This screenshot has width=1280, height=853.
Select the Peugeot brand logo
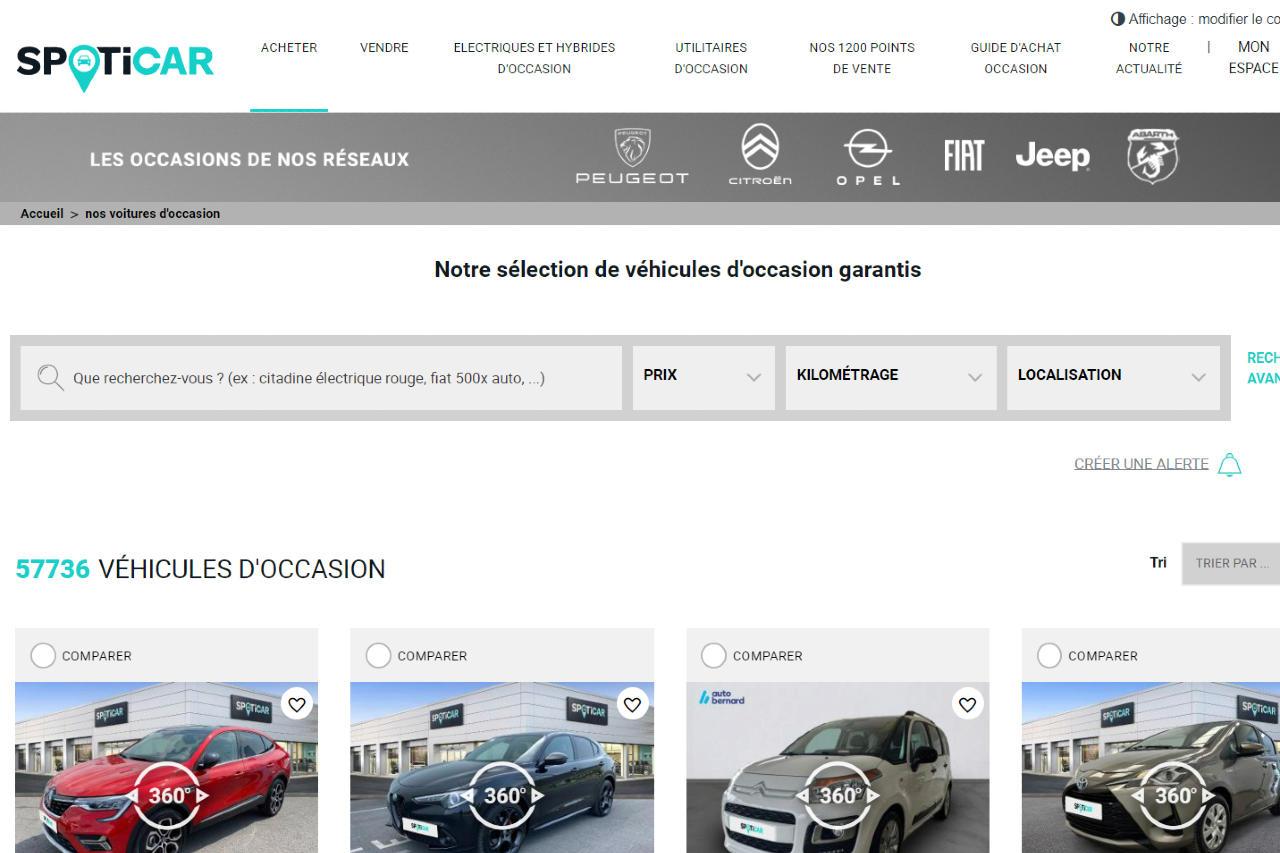pos(631,157)
